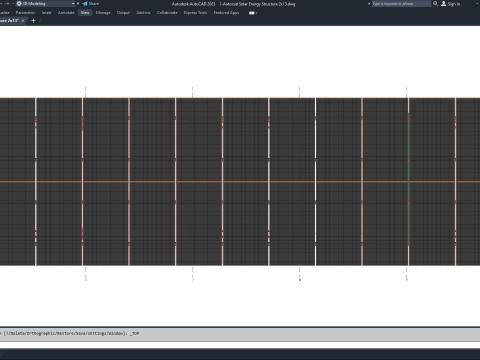
Task: Open the Collaborate ribbon tab
Action: [167, 13]
